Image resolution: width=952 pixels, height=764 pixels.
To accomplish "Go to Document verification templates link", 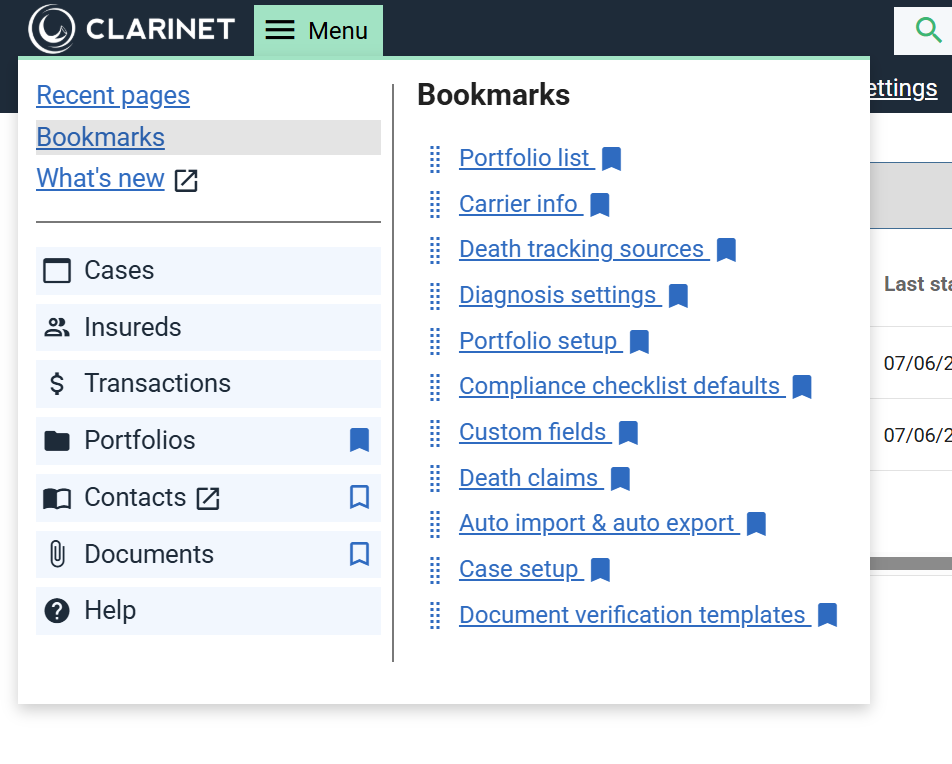I will coord(632,614).
